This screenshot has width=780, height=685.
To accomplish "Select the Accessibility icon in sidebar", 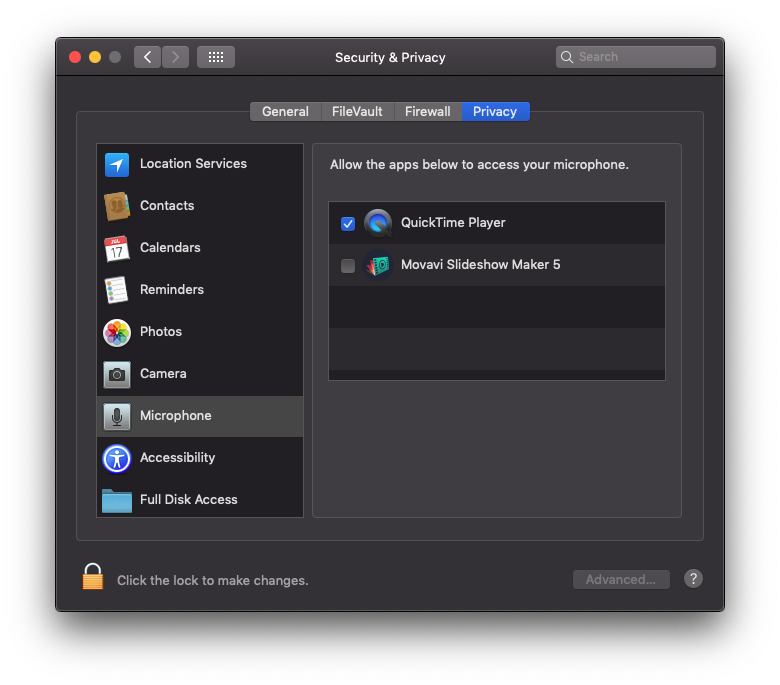I will pyautogui.click(x=117, y=458).
